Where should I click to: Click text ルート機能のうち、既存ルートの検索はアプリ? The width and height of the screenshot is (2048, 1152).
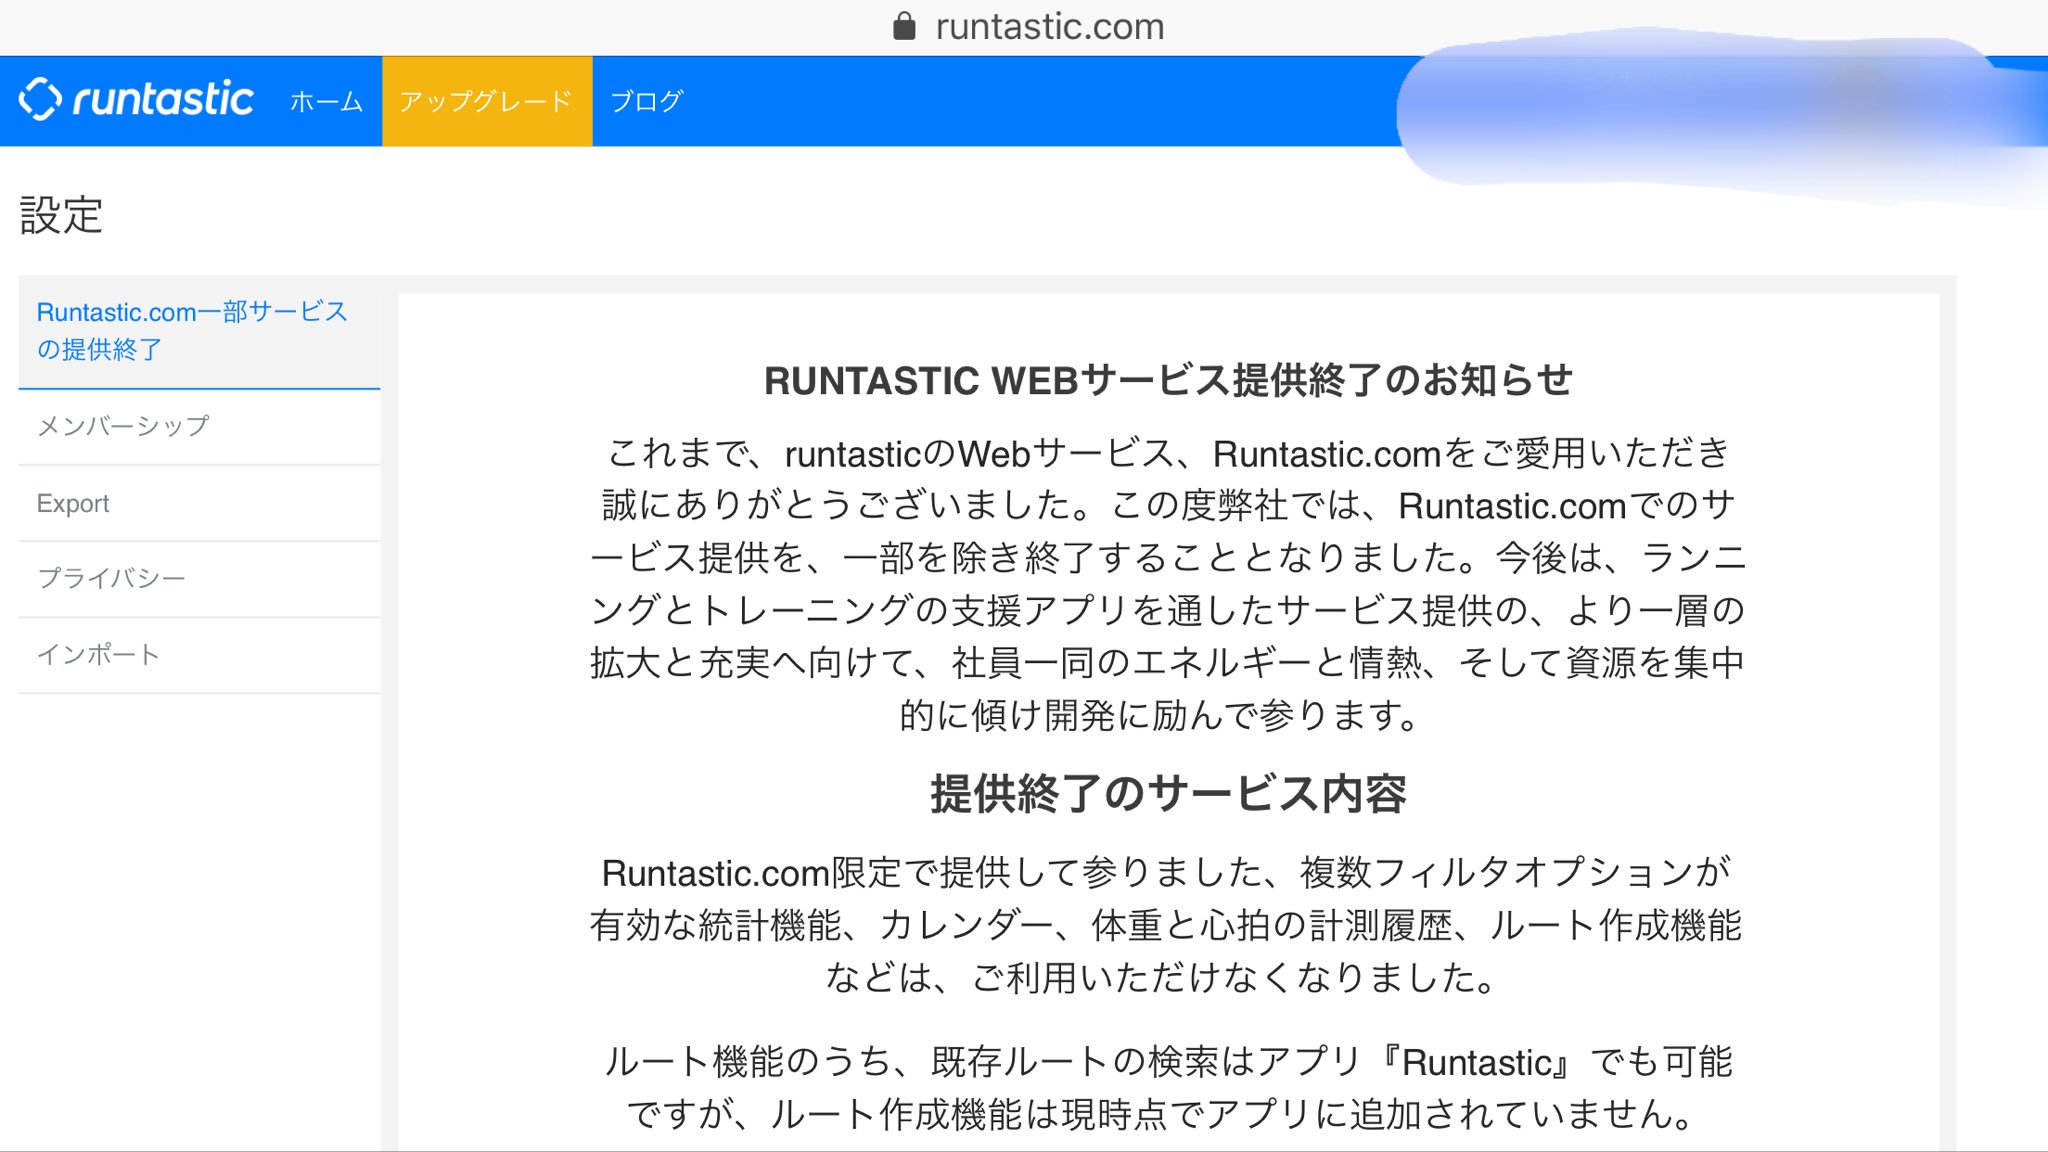point(982,1062)
